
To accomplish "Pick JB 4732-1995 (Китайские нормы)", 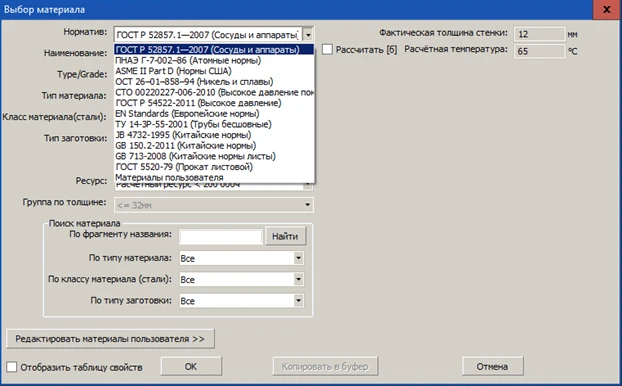I will pyautogui.click(x=214, y=135).
